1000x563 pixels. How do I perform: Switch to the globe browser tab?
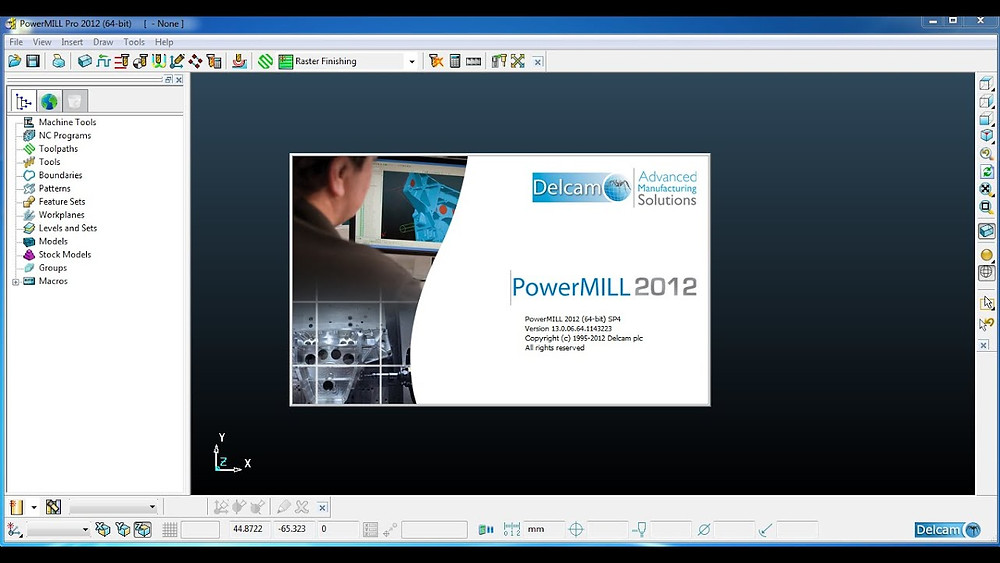coord(49,101)
